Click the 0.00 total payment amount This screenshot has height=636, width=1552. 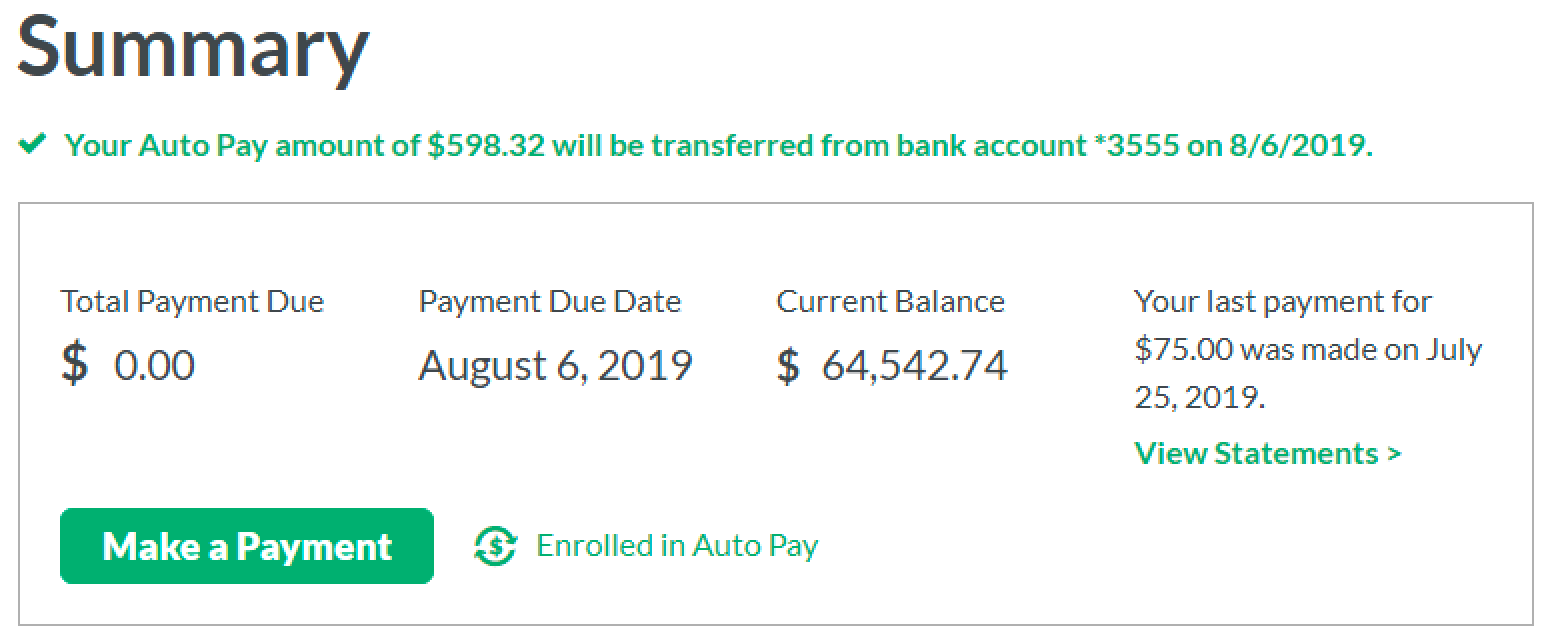click(154, 365)
